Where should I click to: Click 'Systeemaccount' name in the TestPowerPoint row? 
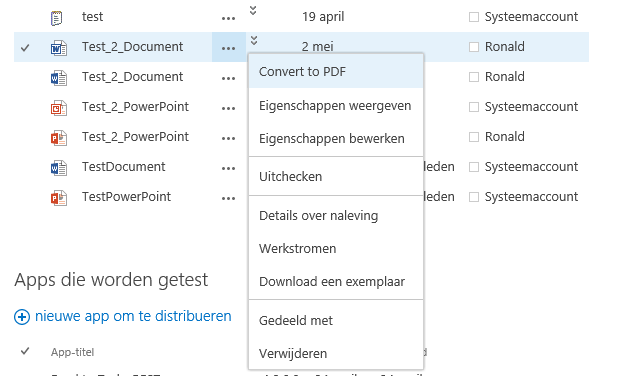531,197
